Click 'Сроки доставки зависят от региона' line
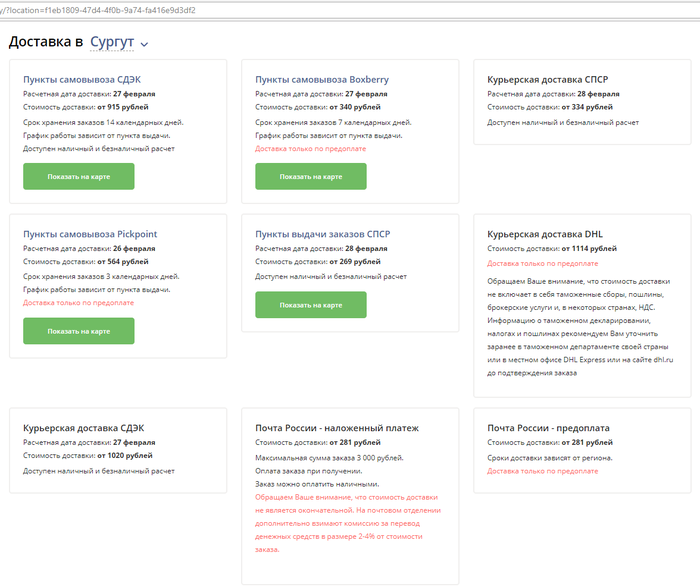This screenshot has width=700, height=587. coord(550,458)
